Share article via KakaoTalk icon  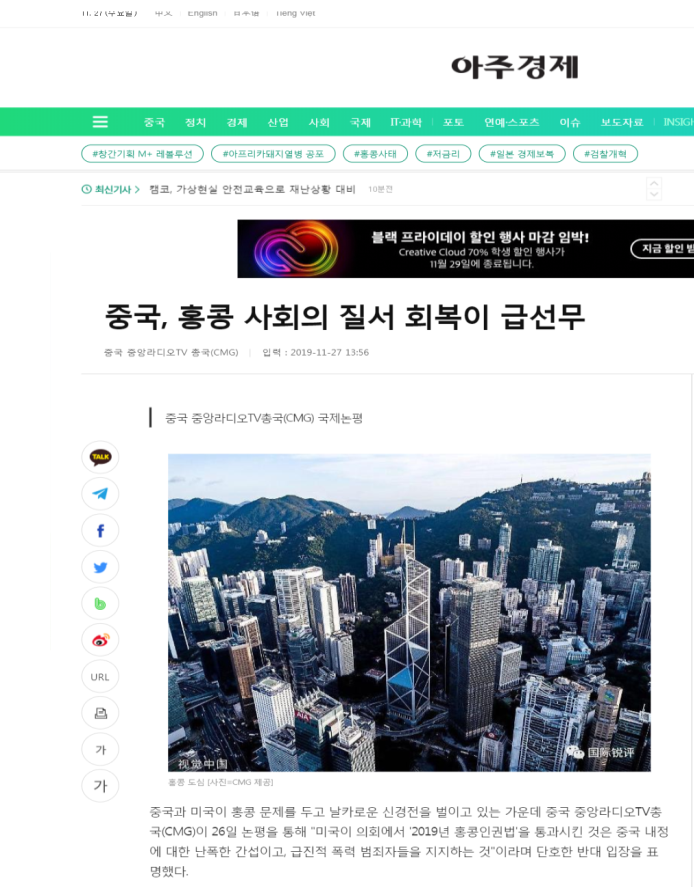(x=100, y=457)
